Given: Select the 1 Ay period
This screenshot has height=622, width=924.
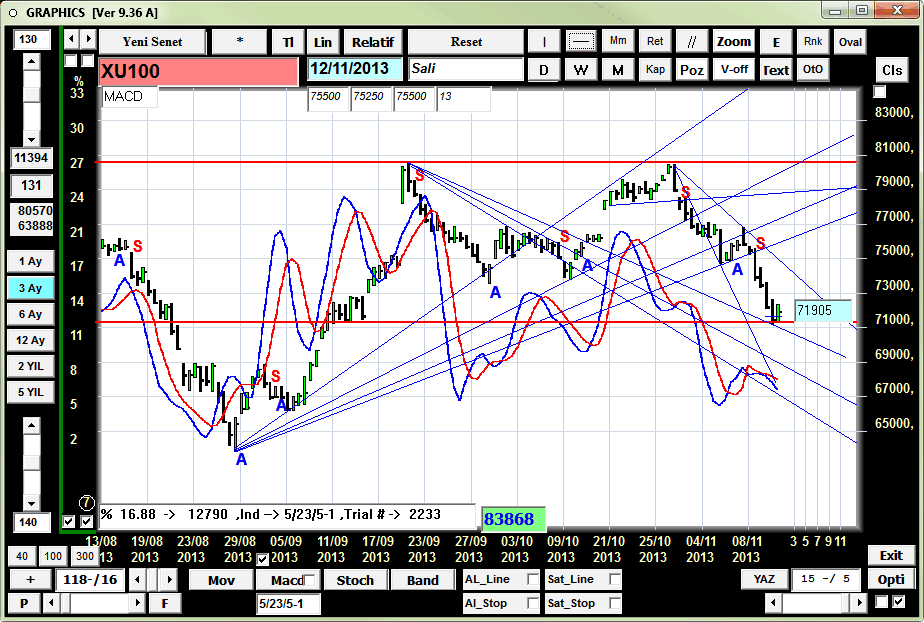Looking at the screenshot, I should 31,262.
